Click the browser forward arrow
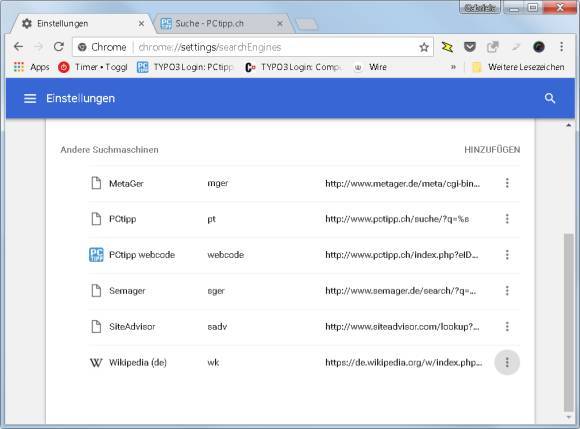This screenshot has width=580, height=429. [x=38, y=47]
